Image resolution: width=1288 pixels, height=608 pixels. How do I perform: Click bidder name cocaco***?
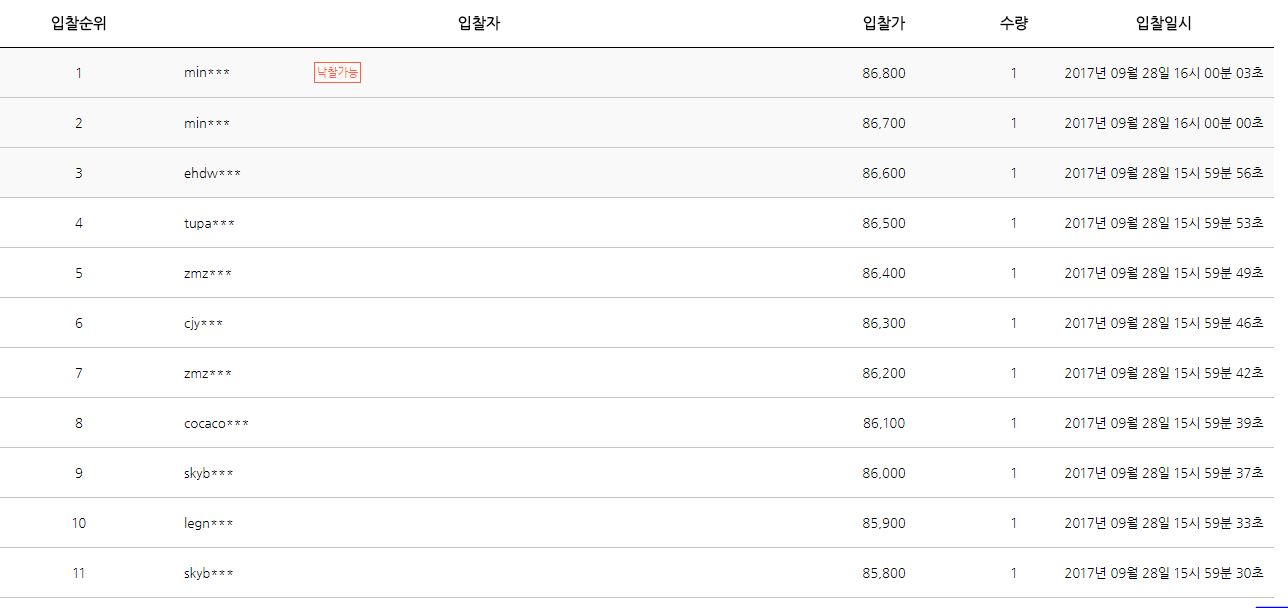[x=217, y=423]
